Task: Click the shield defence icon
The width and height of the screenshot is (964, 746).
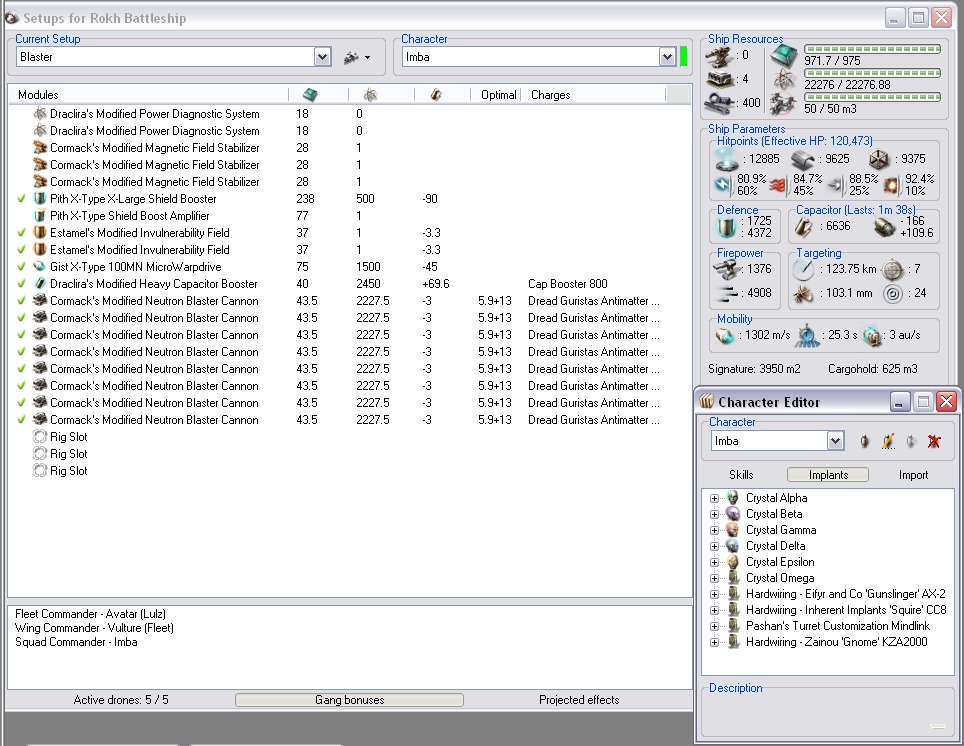Action: (x=726, y=228)
